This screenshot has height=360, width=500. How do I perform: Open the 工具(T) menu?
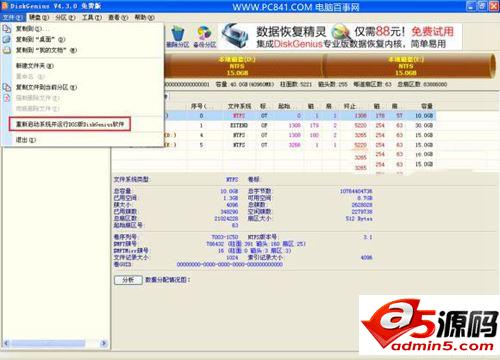click(92, 17)
